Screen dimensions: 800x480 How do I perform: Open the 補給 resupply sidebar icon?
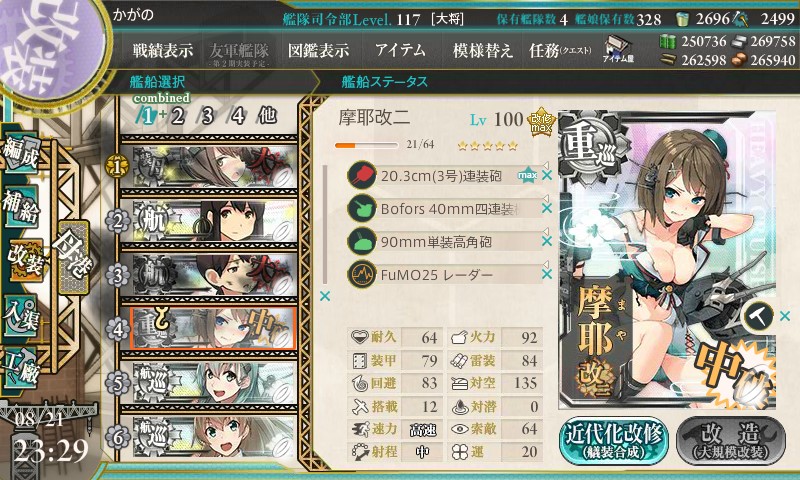(21, 206)
